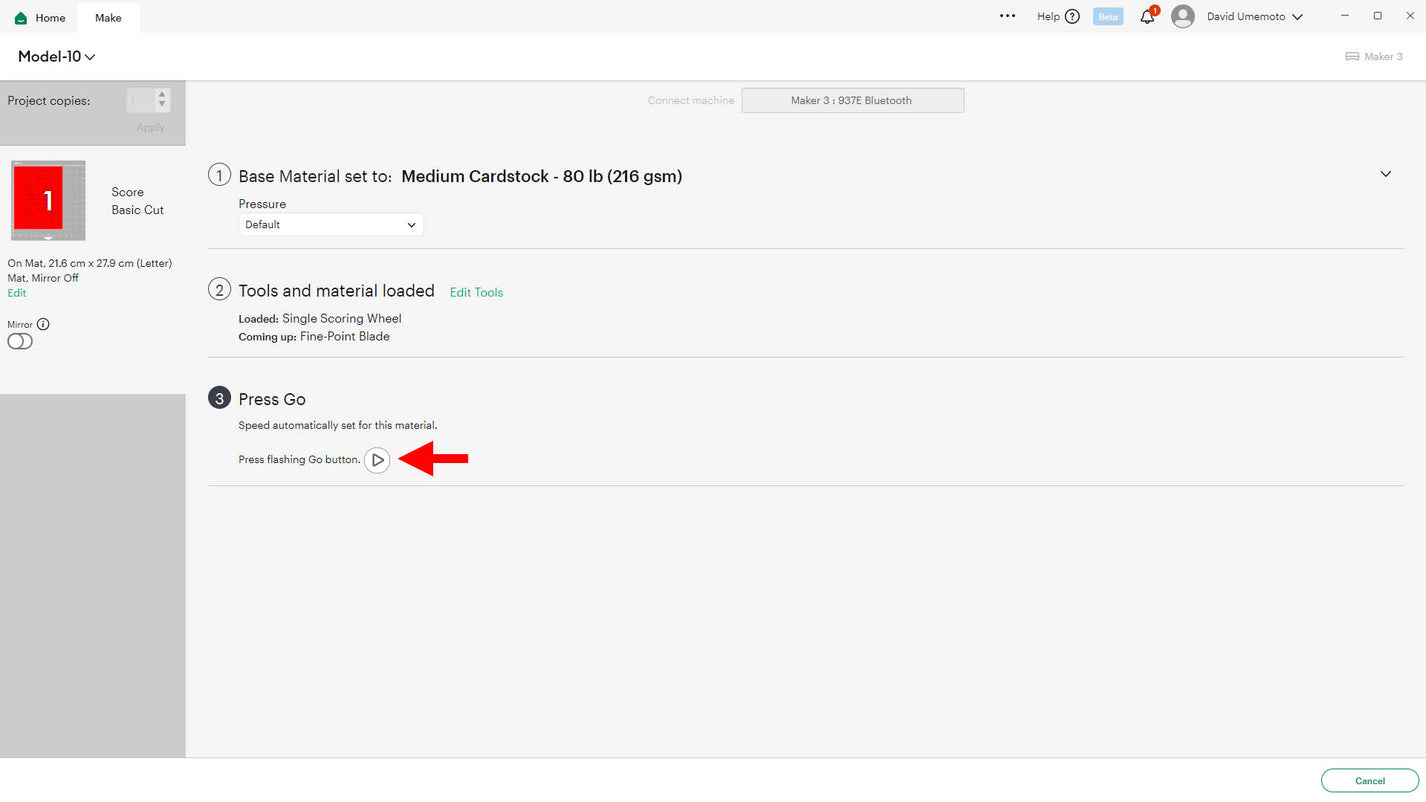
Task: Click the Cricut Home logo icon
Action: click(x=21, y=18)
